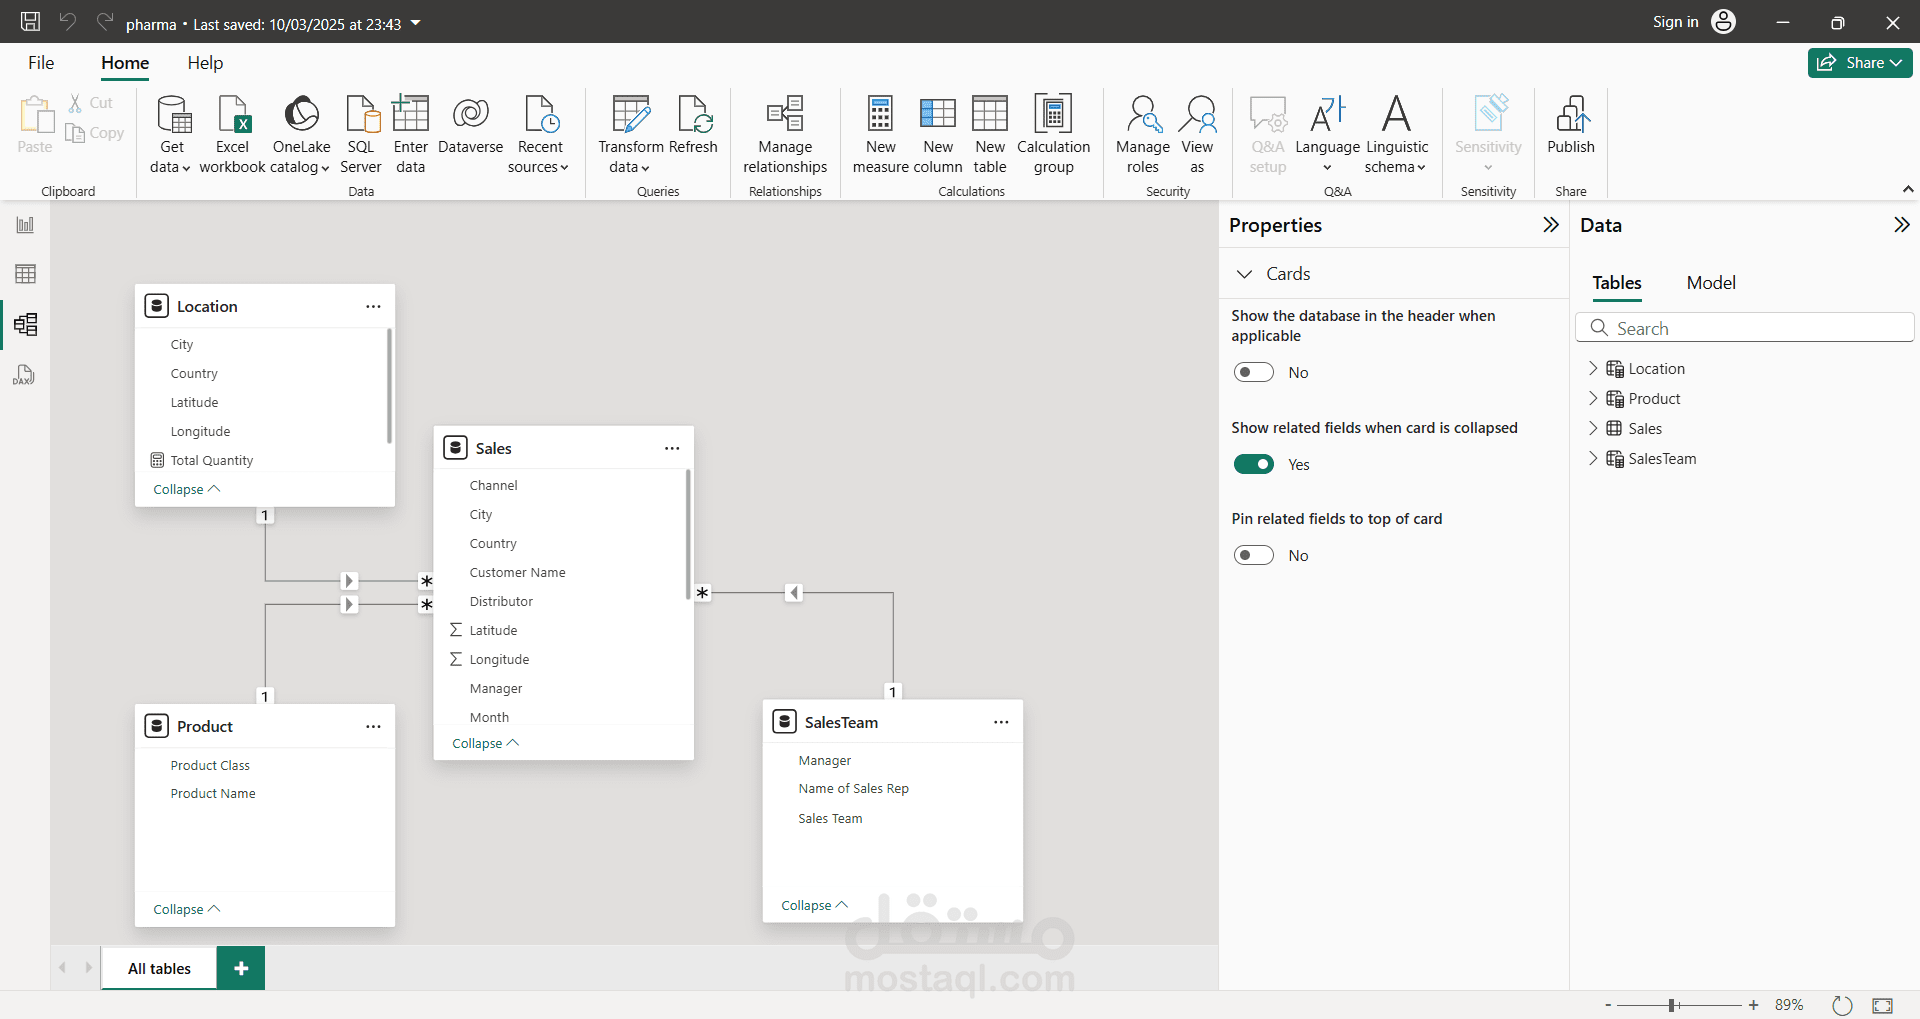Click the Share button
The width and height of the screenshot is (1920, 1019).
point(1860,63)
